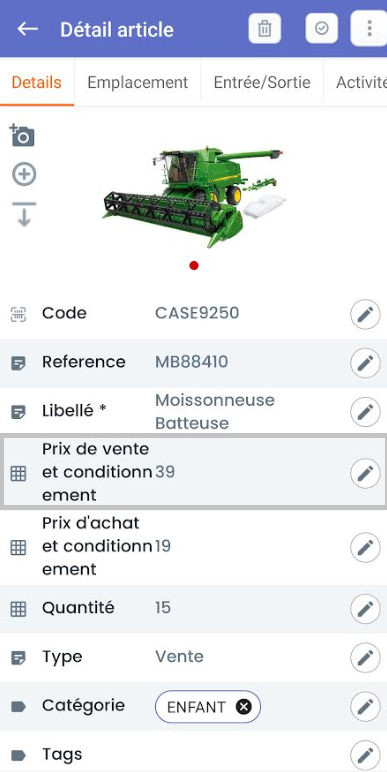Edit Libellé Moissonneuse Batteuse pencil

365,412
